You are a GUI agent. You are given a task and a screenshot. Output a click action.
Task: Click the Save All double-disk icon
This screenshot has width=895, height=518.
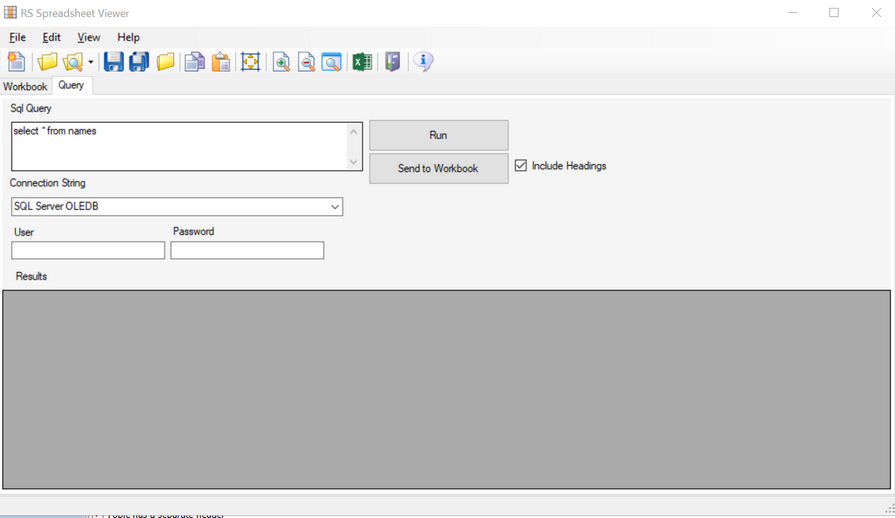click(x=139, y=62)
